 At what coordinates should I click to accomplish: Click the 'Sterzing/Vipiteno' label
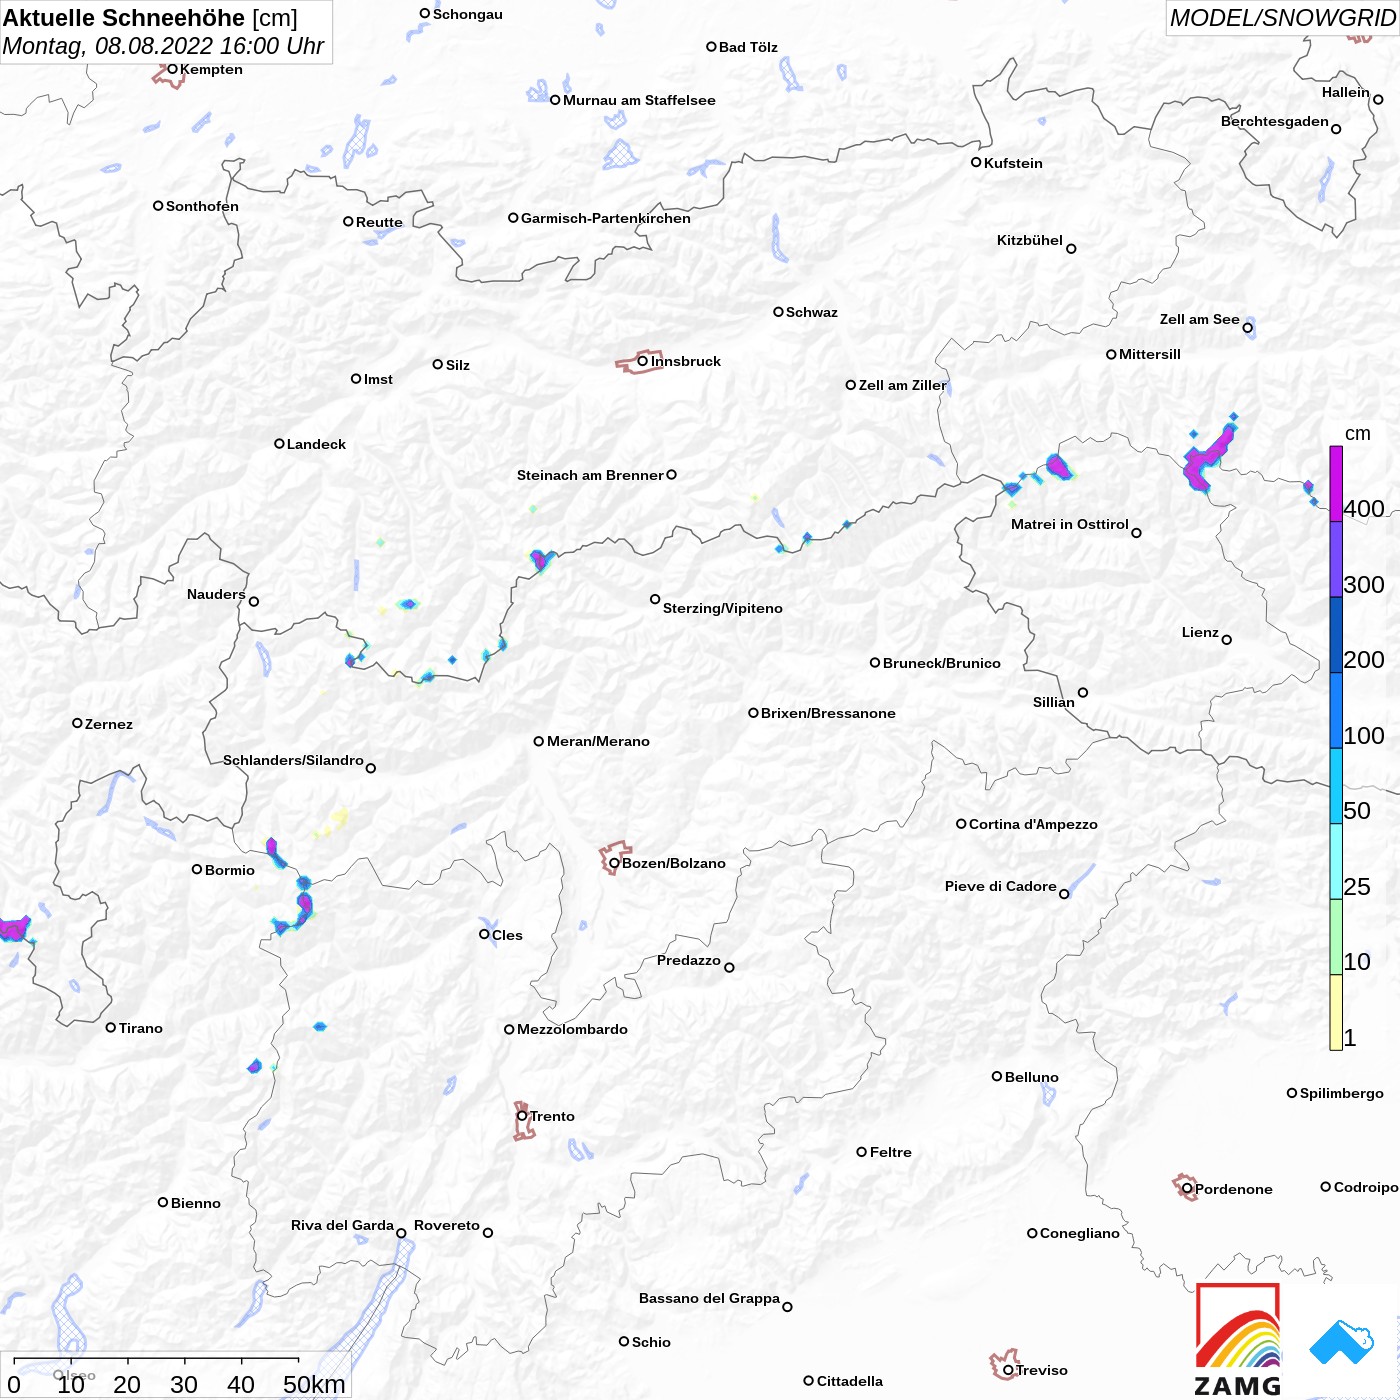pos(723,608)
